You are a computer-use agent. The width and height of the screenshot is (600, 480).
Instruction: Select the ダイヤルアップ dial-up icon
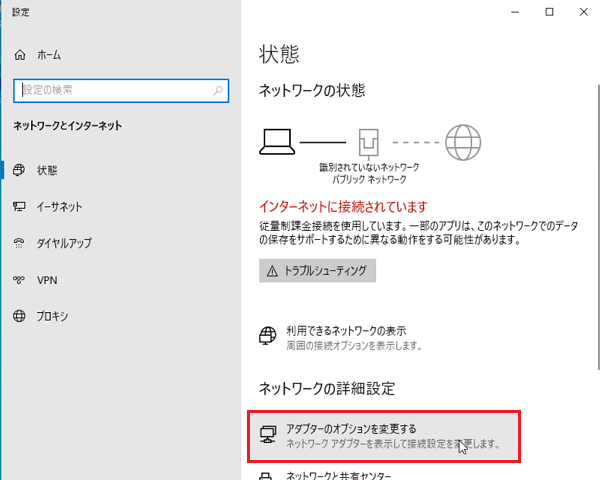20,243
